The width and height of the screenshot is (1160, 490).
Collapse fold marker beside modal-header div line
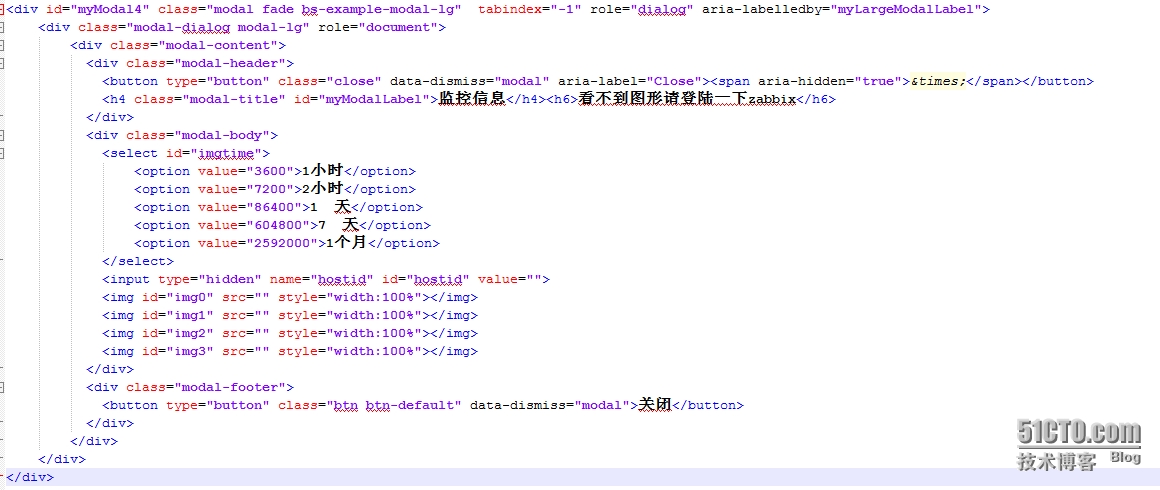2,63
